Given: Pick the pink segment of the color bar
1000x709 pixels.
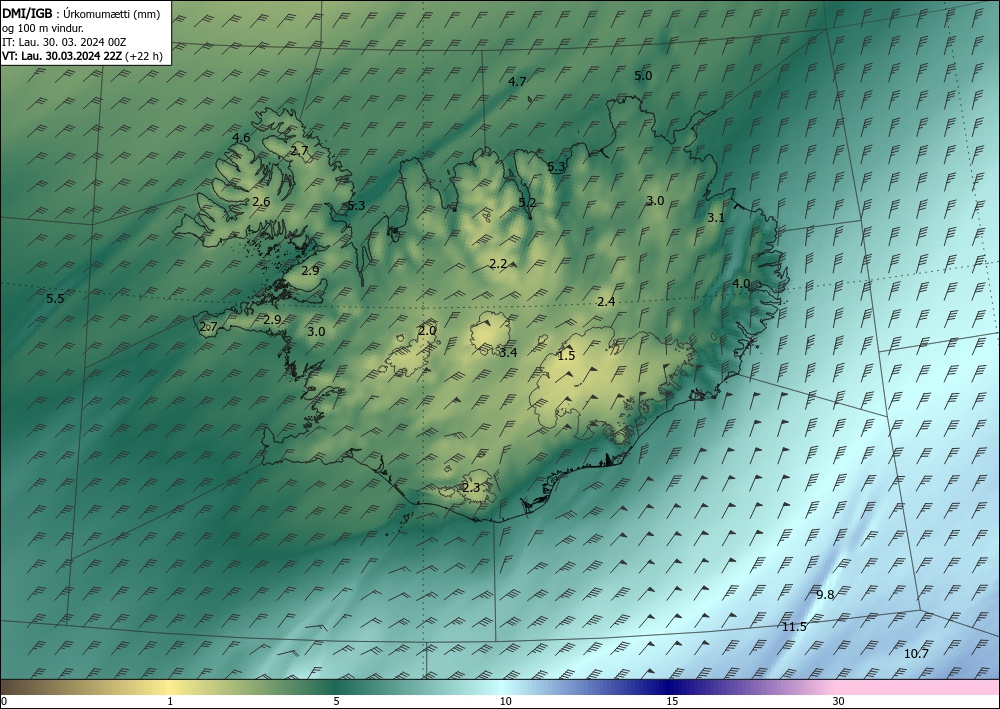Looking at the screenshot, I should tap(918, 687).
